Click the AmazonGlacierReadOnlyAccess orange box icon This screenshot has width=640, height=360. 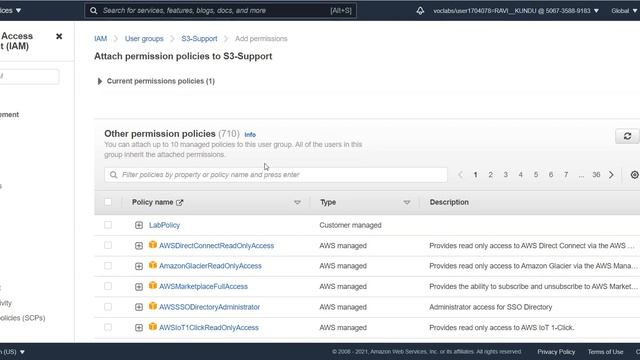pyautogui.click(x=153, y=265)
